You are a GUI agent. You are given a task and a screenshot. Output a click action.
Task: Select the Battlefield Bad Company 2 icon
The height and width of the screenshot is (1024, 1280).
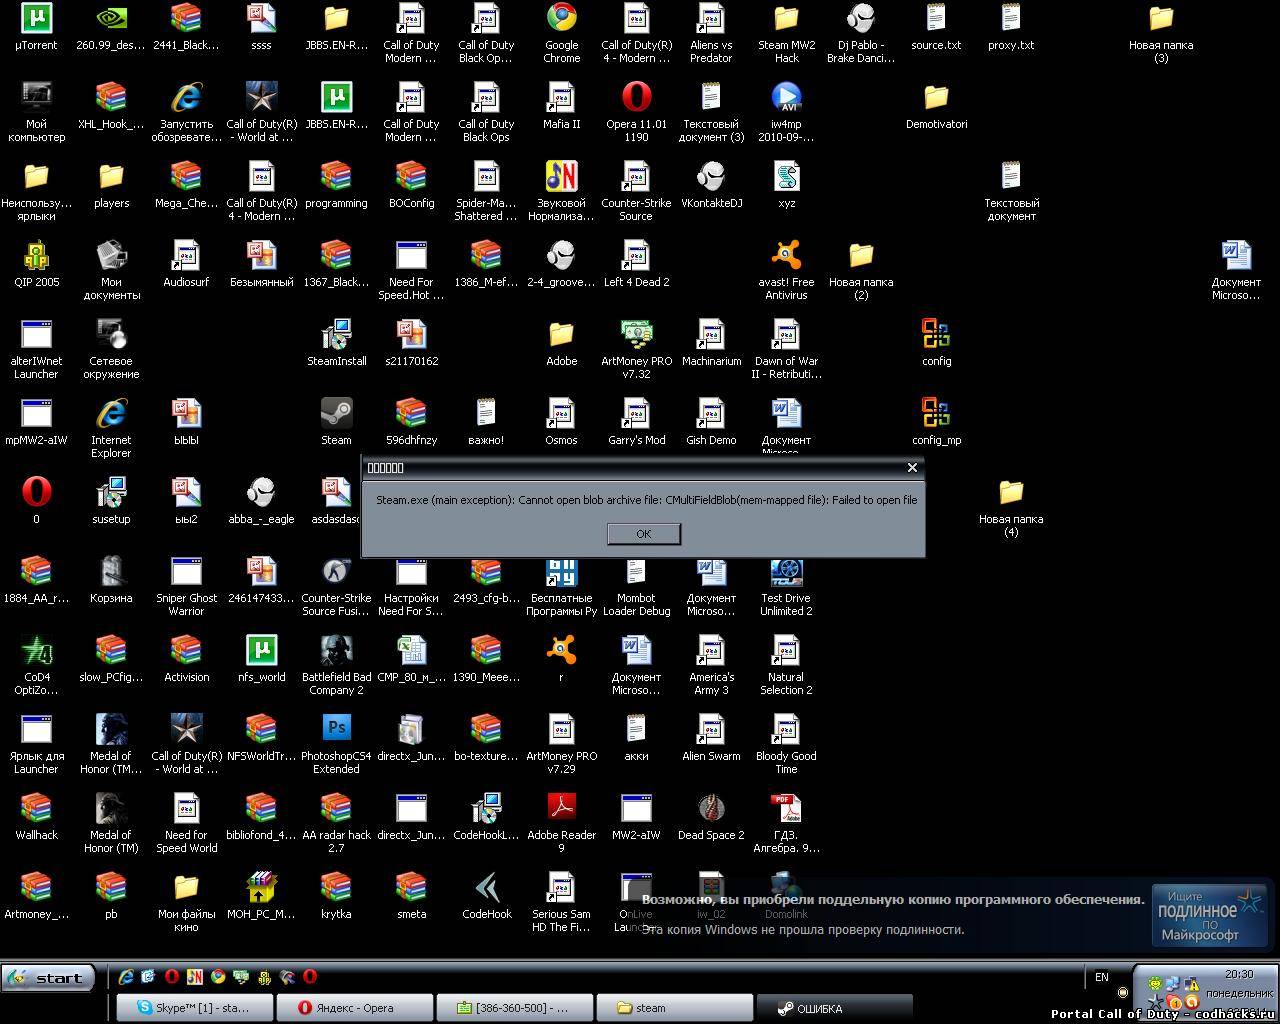point(336,665)
